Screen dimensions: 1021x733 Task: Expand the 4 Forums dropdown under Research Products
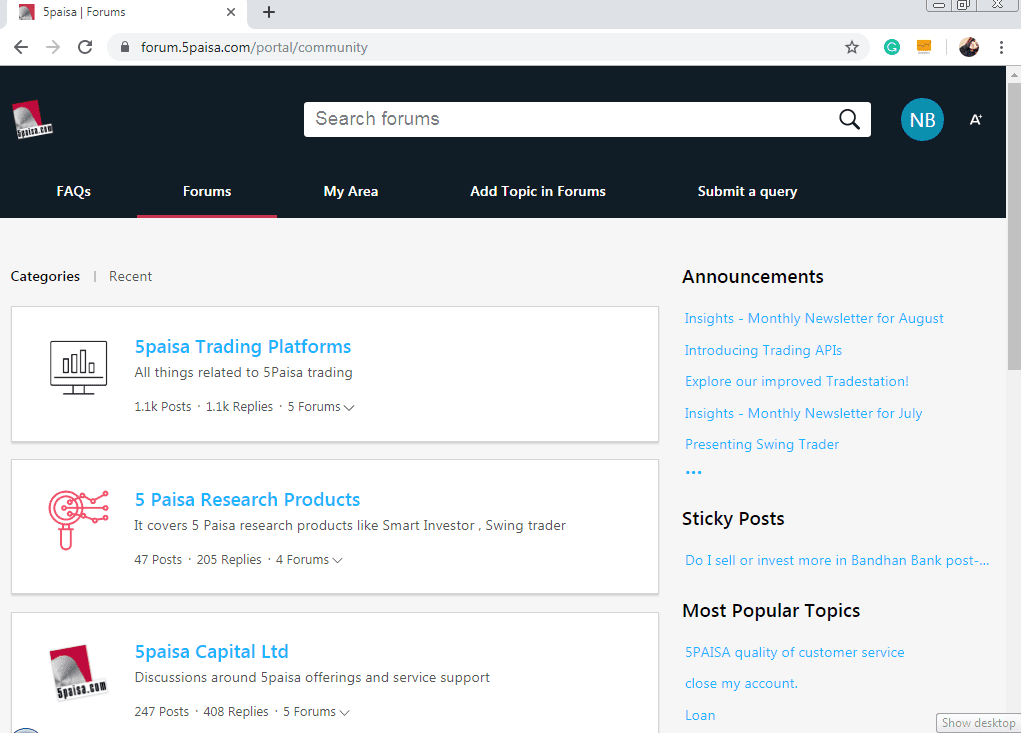[x=309, y=560]
